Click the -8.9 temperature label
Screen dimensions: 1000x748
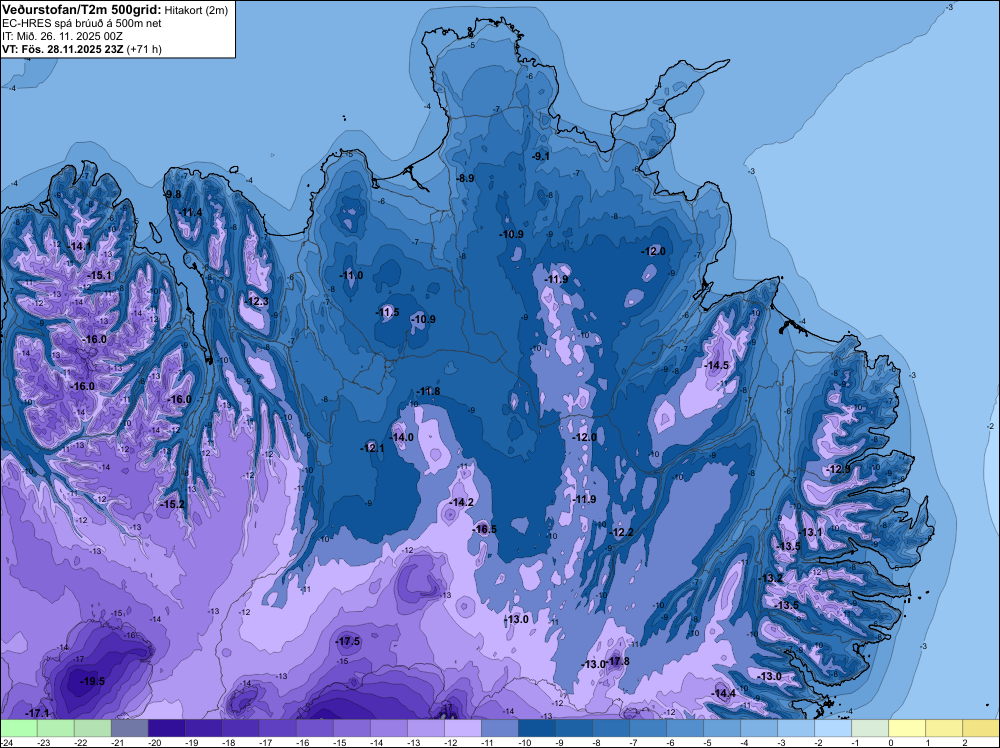(x=466, y=179)
